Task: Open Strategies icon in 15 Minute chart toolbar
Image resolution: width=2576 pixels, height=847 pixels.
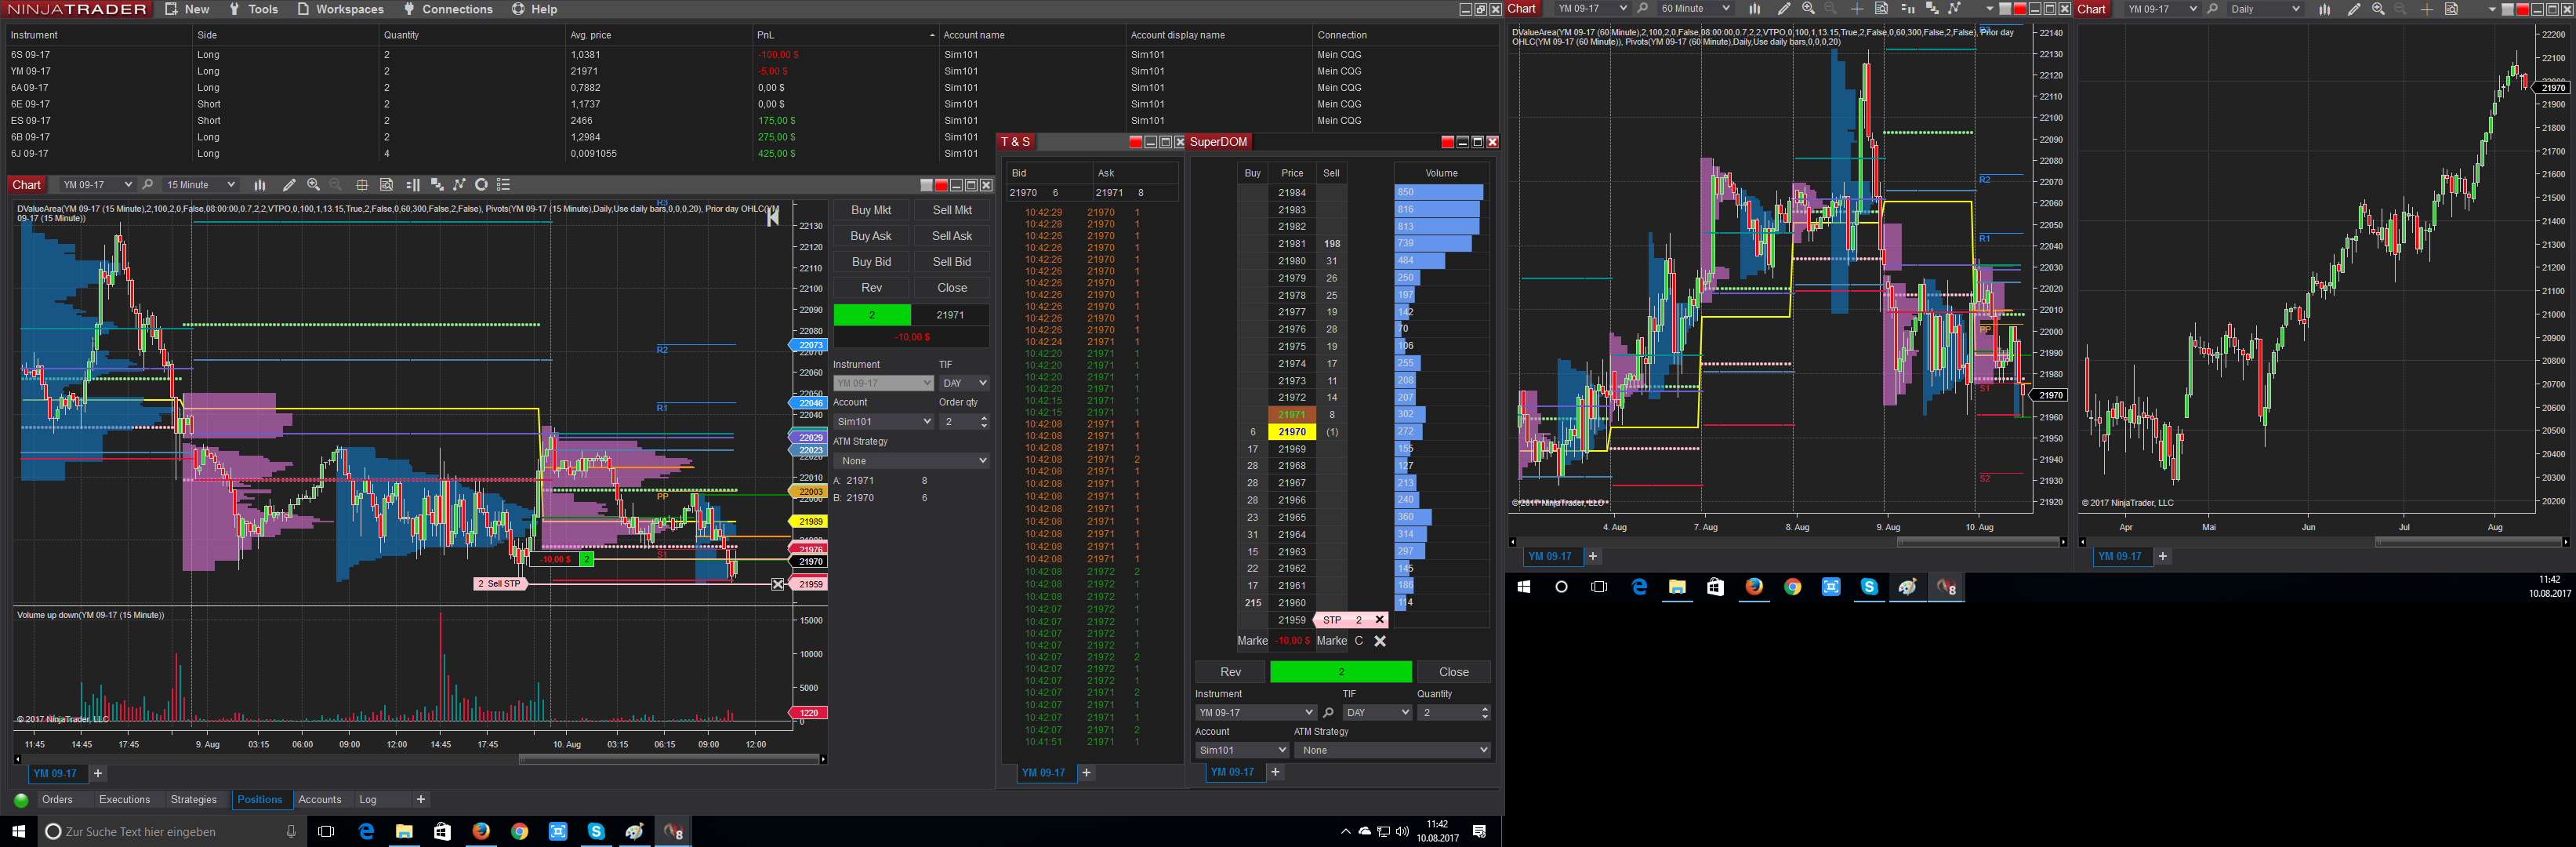Action: click(459, 185)
